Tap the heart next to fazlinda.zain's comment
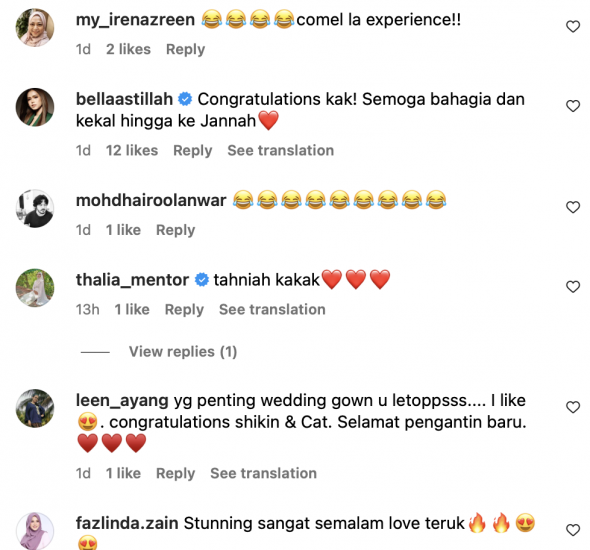Image resolution: width=590 pixels, height=550 pixels. coord(573,530)
